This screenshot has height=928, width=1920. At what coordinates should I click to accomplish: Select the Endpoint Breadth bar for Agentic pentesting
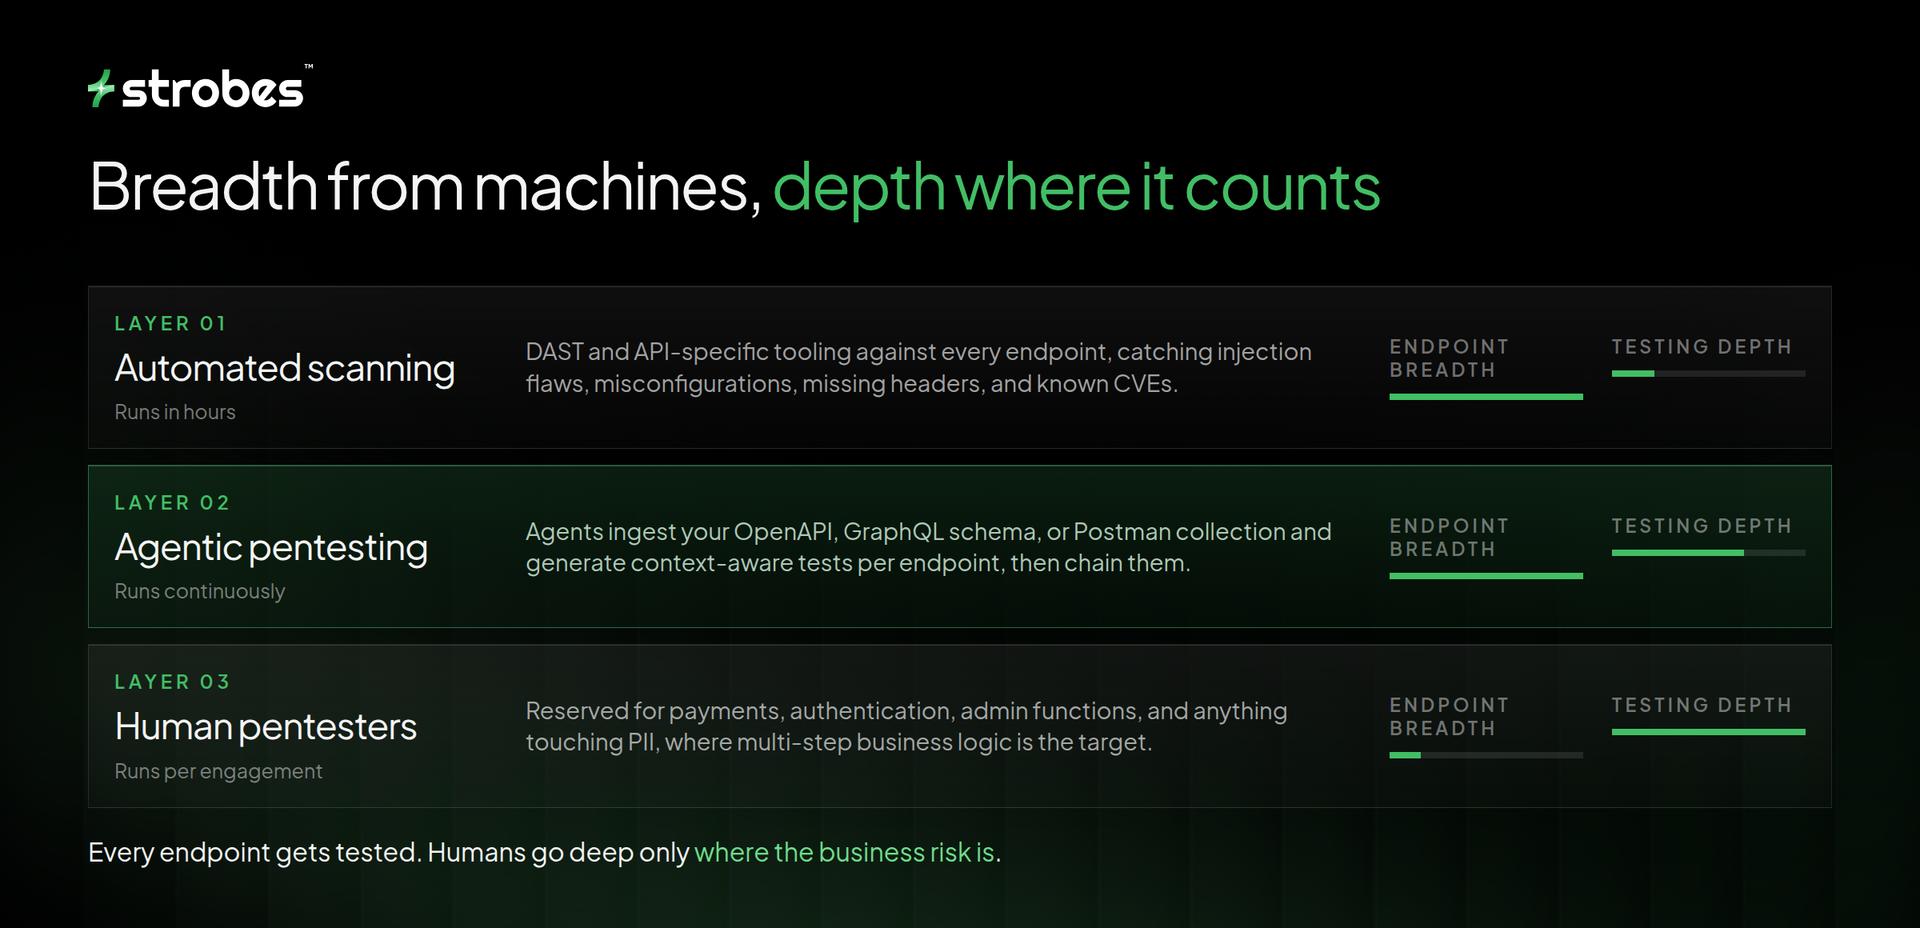pyautogui.click(x=1486, y=576)
